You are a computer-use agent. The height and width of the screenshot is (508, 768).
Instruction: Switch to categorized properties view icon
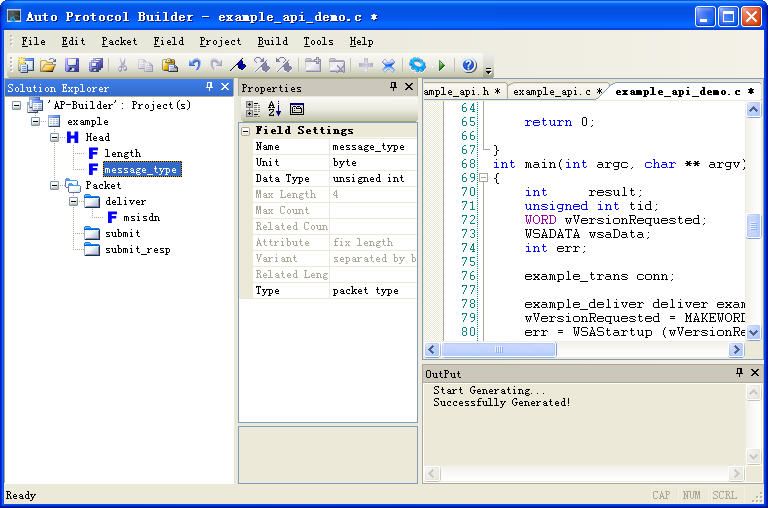pos(252,109)
